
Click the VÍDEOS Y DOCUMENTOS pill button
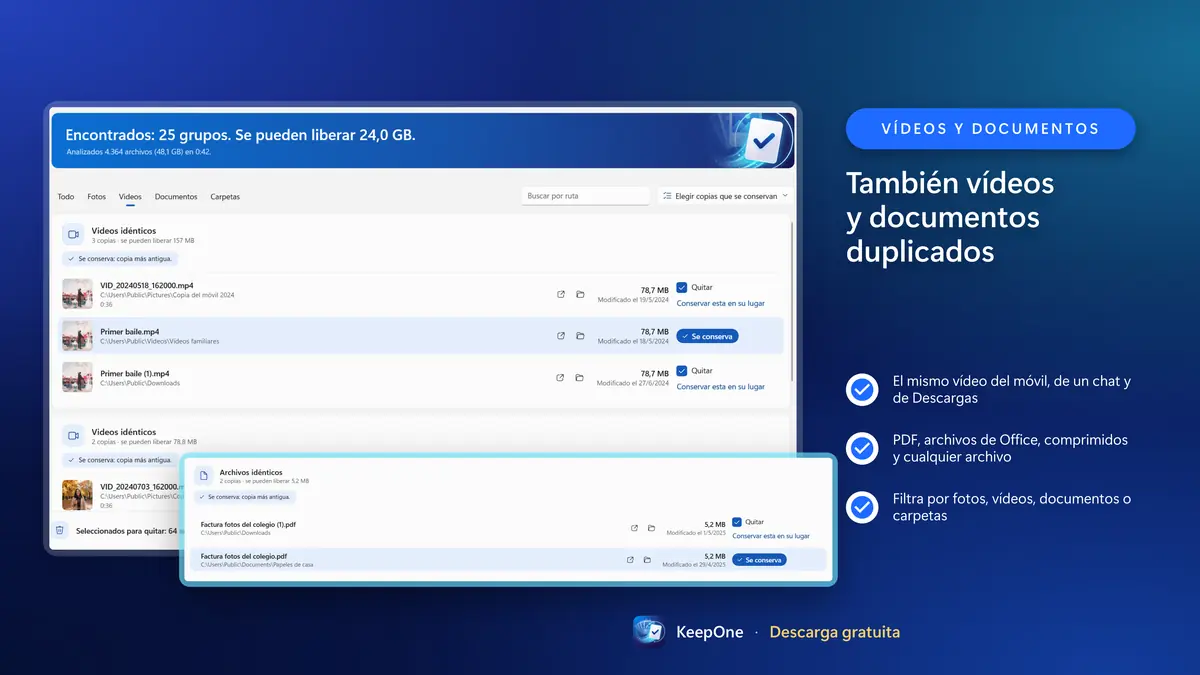coord(990,129)
